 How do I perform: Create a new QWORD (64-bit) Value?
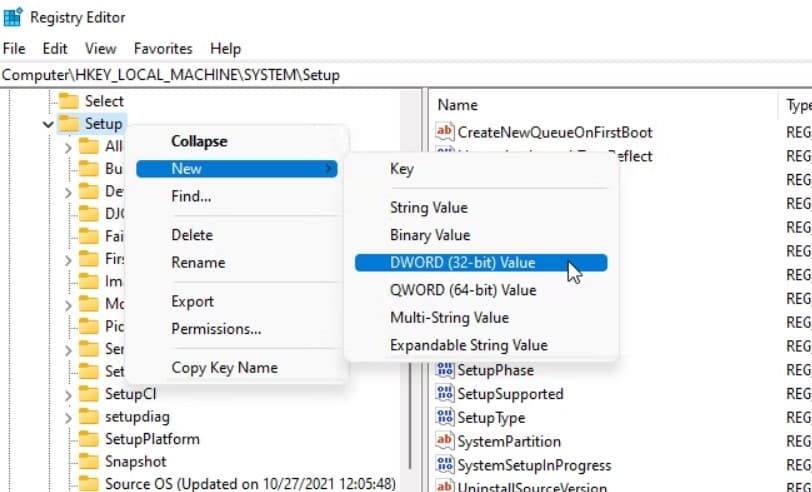click(x=463, y=290)
